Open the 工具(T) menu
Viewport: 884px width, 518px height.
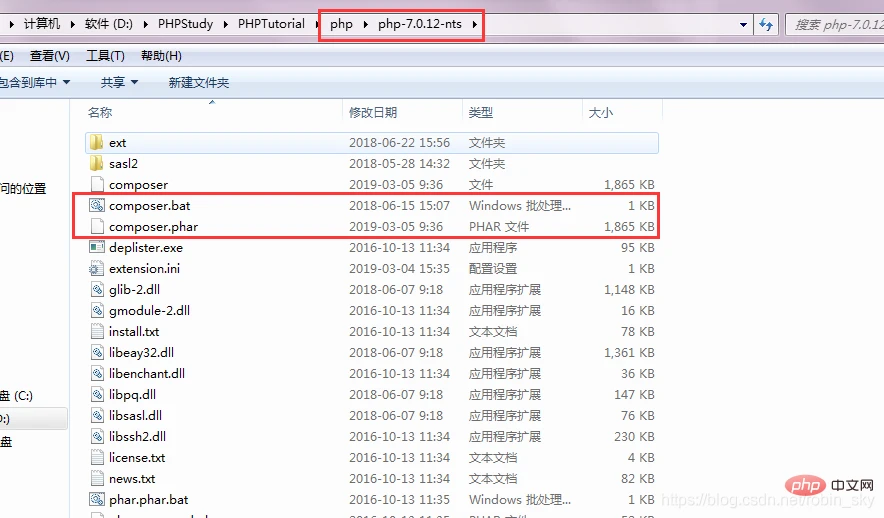(x=105, y=56)
